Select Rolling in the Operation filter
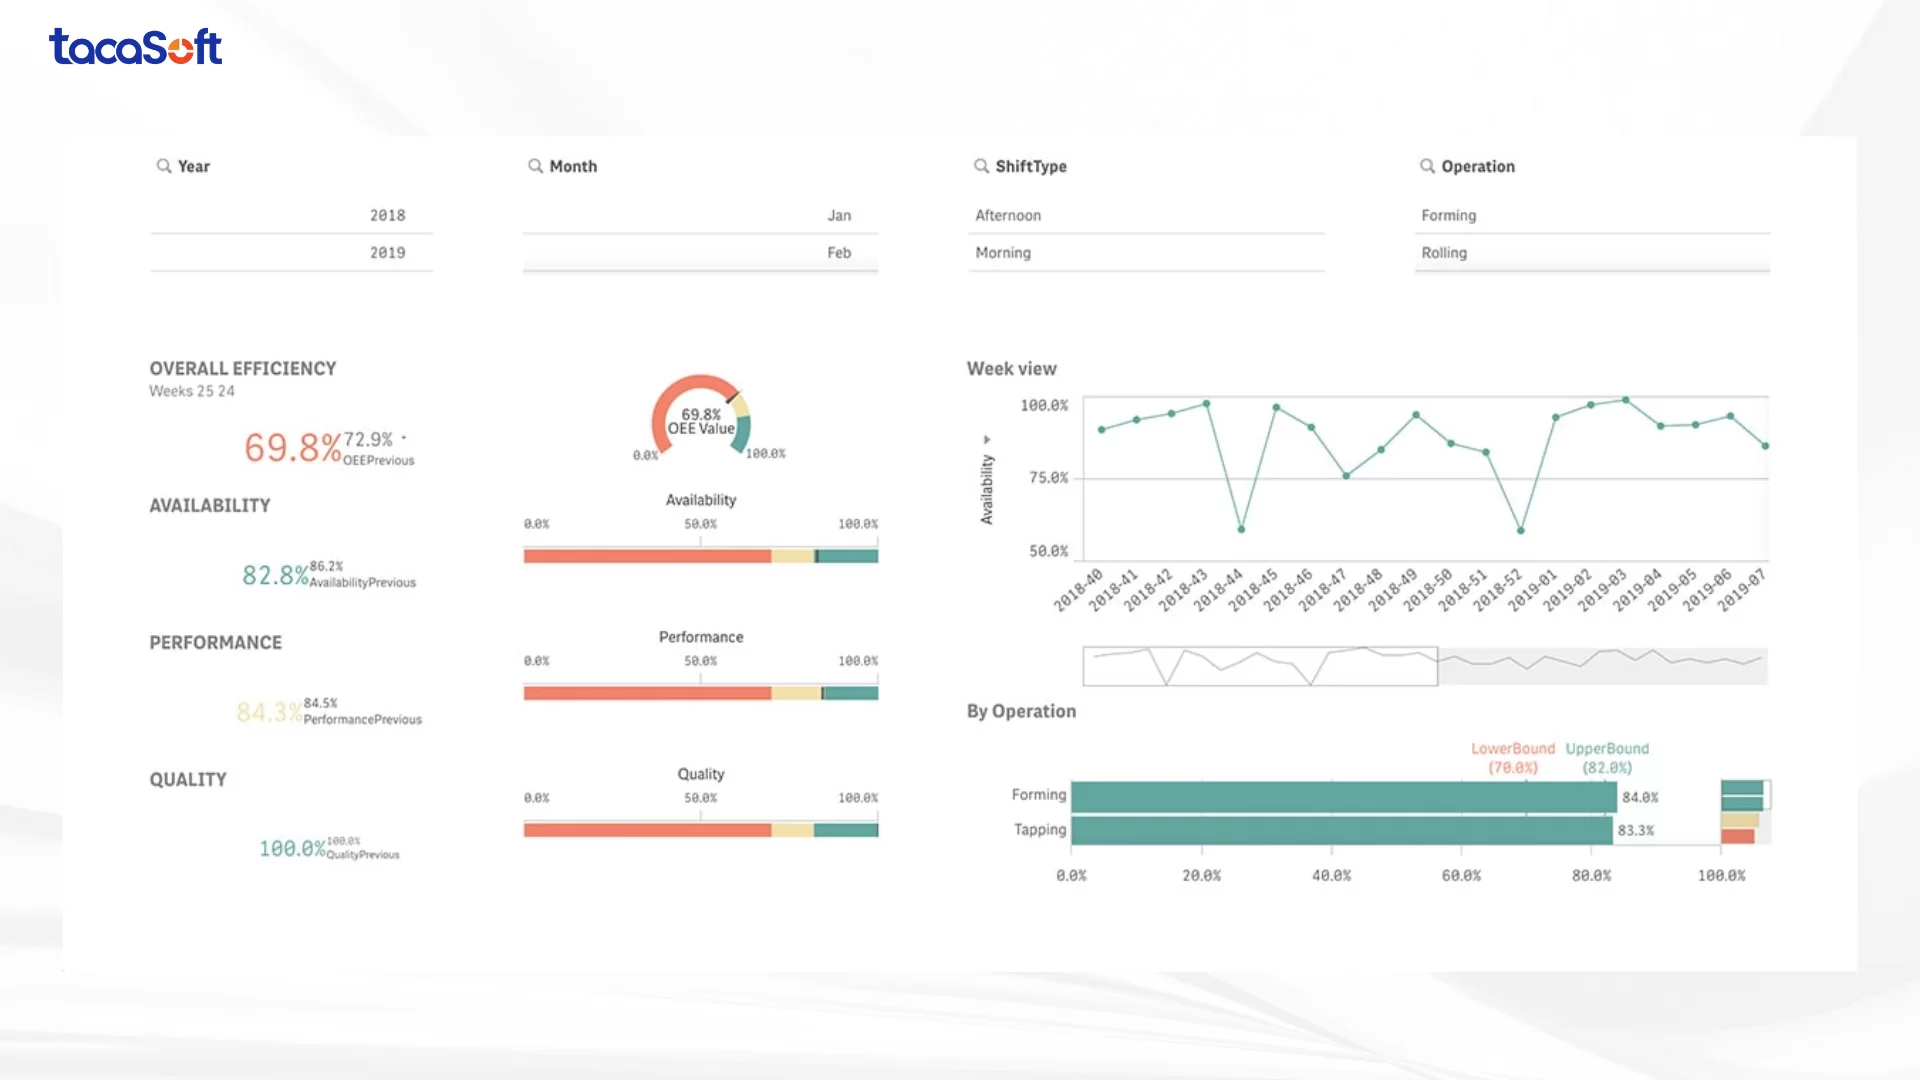Viewport: 1920px width, 1080px height. coord(1444,253)
